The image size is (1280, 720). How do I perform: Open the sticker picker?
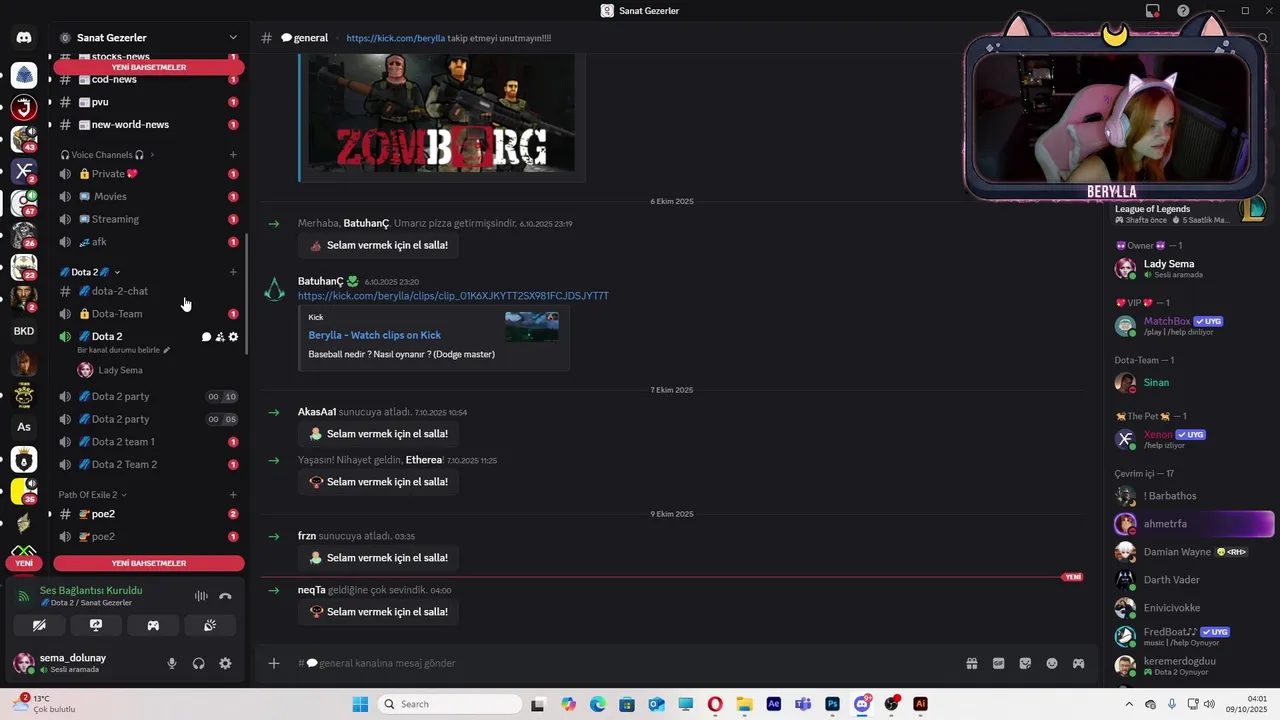coord(1025,663)
